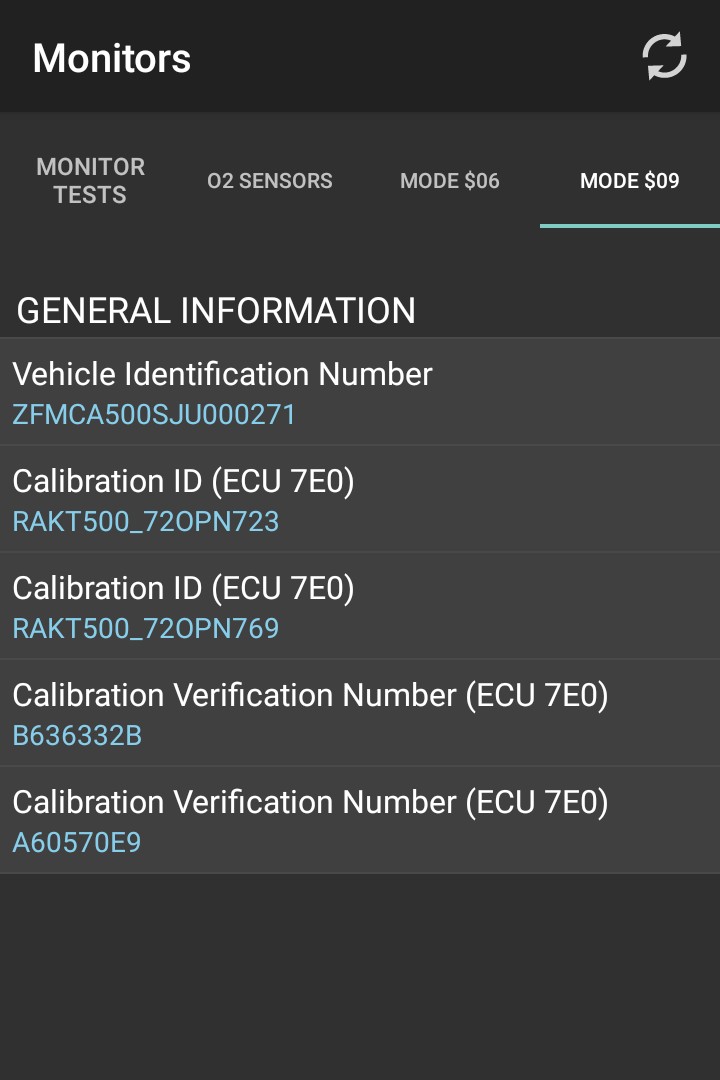This screenshot has height=1080, width=720.
Task: Tap the General Information section header
Action: pyautogui.click(x=216, y=311)
